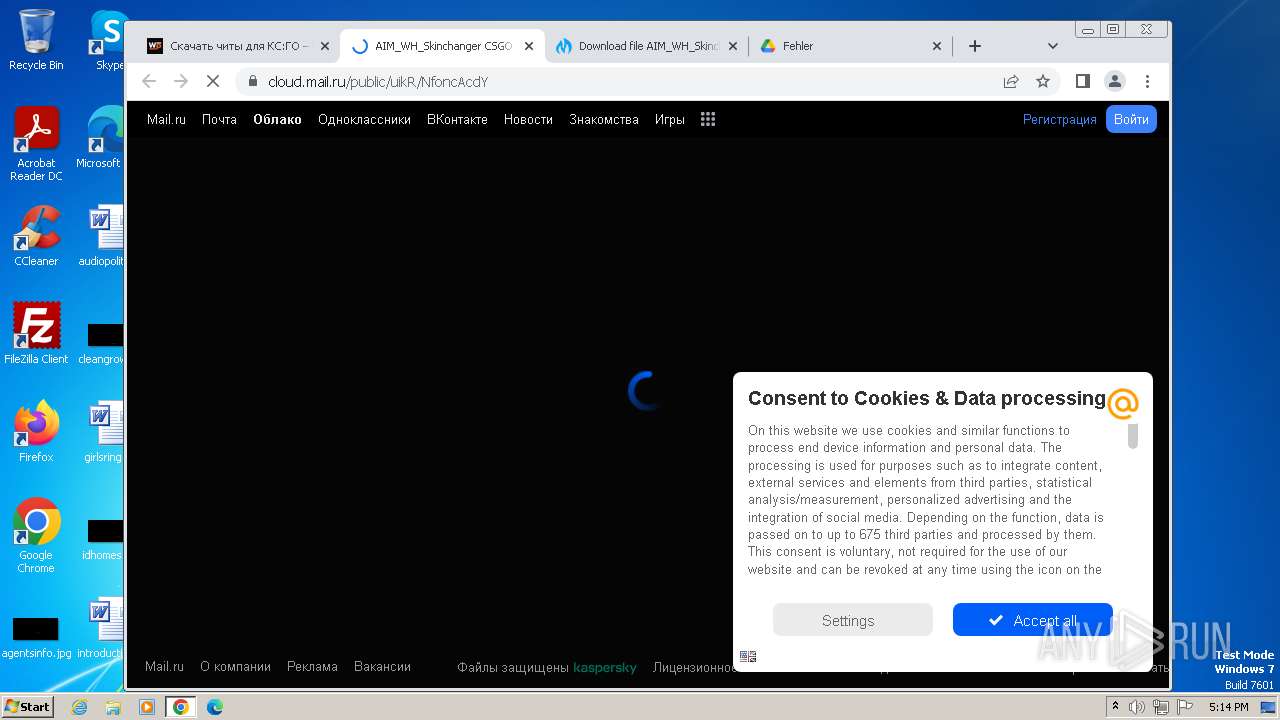Click the taskbar clock showing 5:14 PM

pyautogui.click(x=1228, y=707)
